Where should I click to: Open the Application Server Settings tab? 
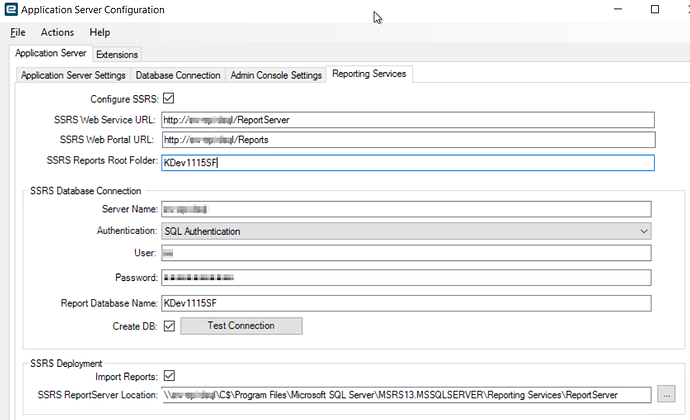(x=73, y=75)
